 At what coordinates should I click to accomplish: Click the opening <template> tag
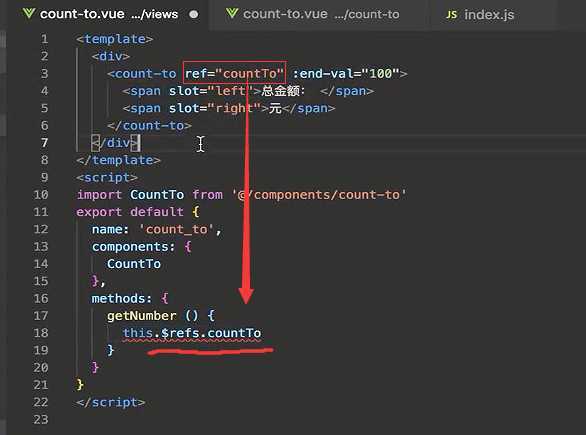pyautogui.click(x=115, y=39)
